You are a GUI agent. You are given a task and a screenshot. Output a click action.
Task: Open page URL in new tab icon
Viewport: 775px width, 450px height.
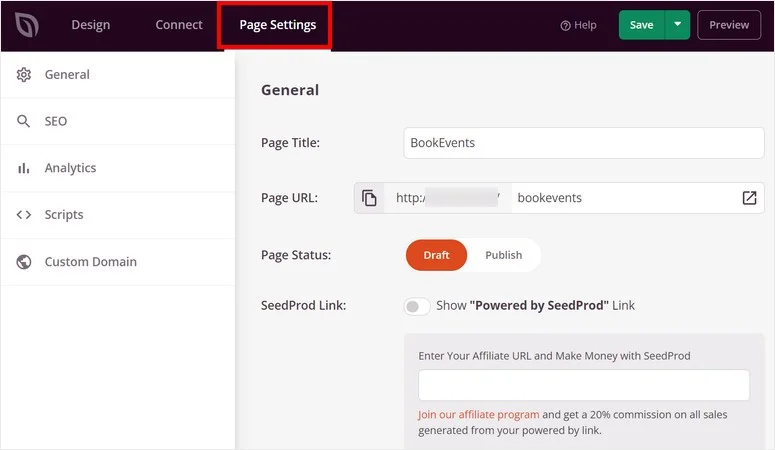(x=749, y=198)
